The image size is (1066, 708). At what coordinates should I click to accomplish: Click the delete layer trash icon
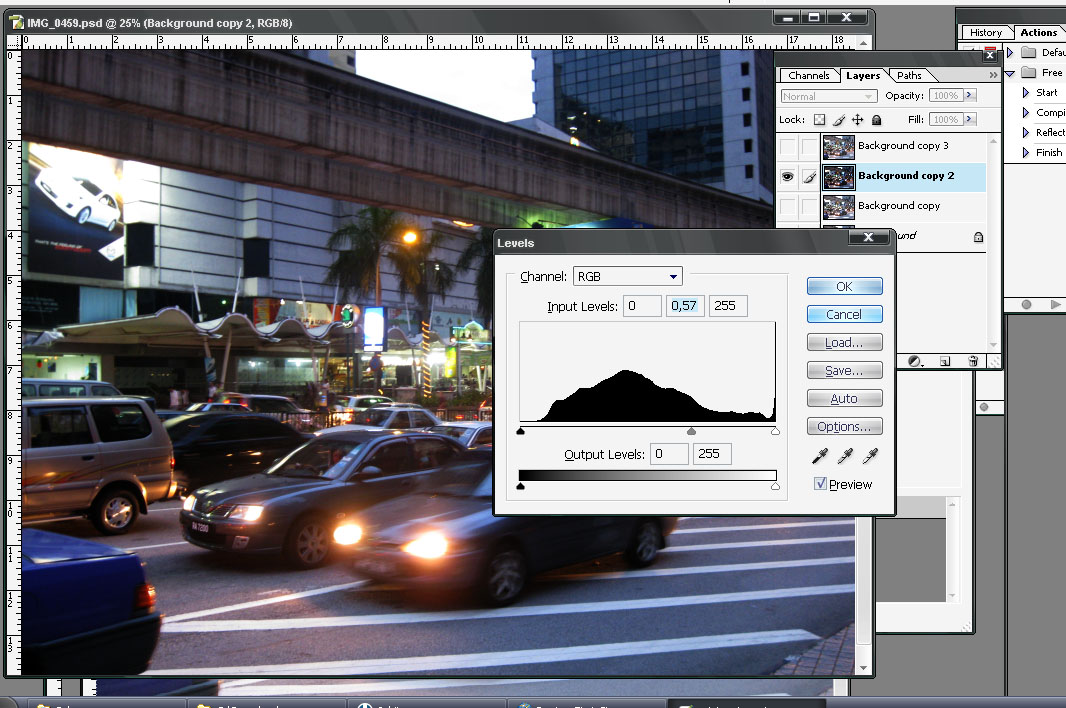point(973,361)
